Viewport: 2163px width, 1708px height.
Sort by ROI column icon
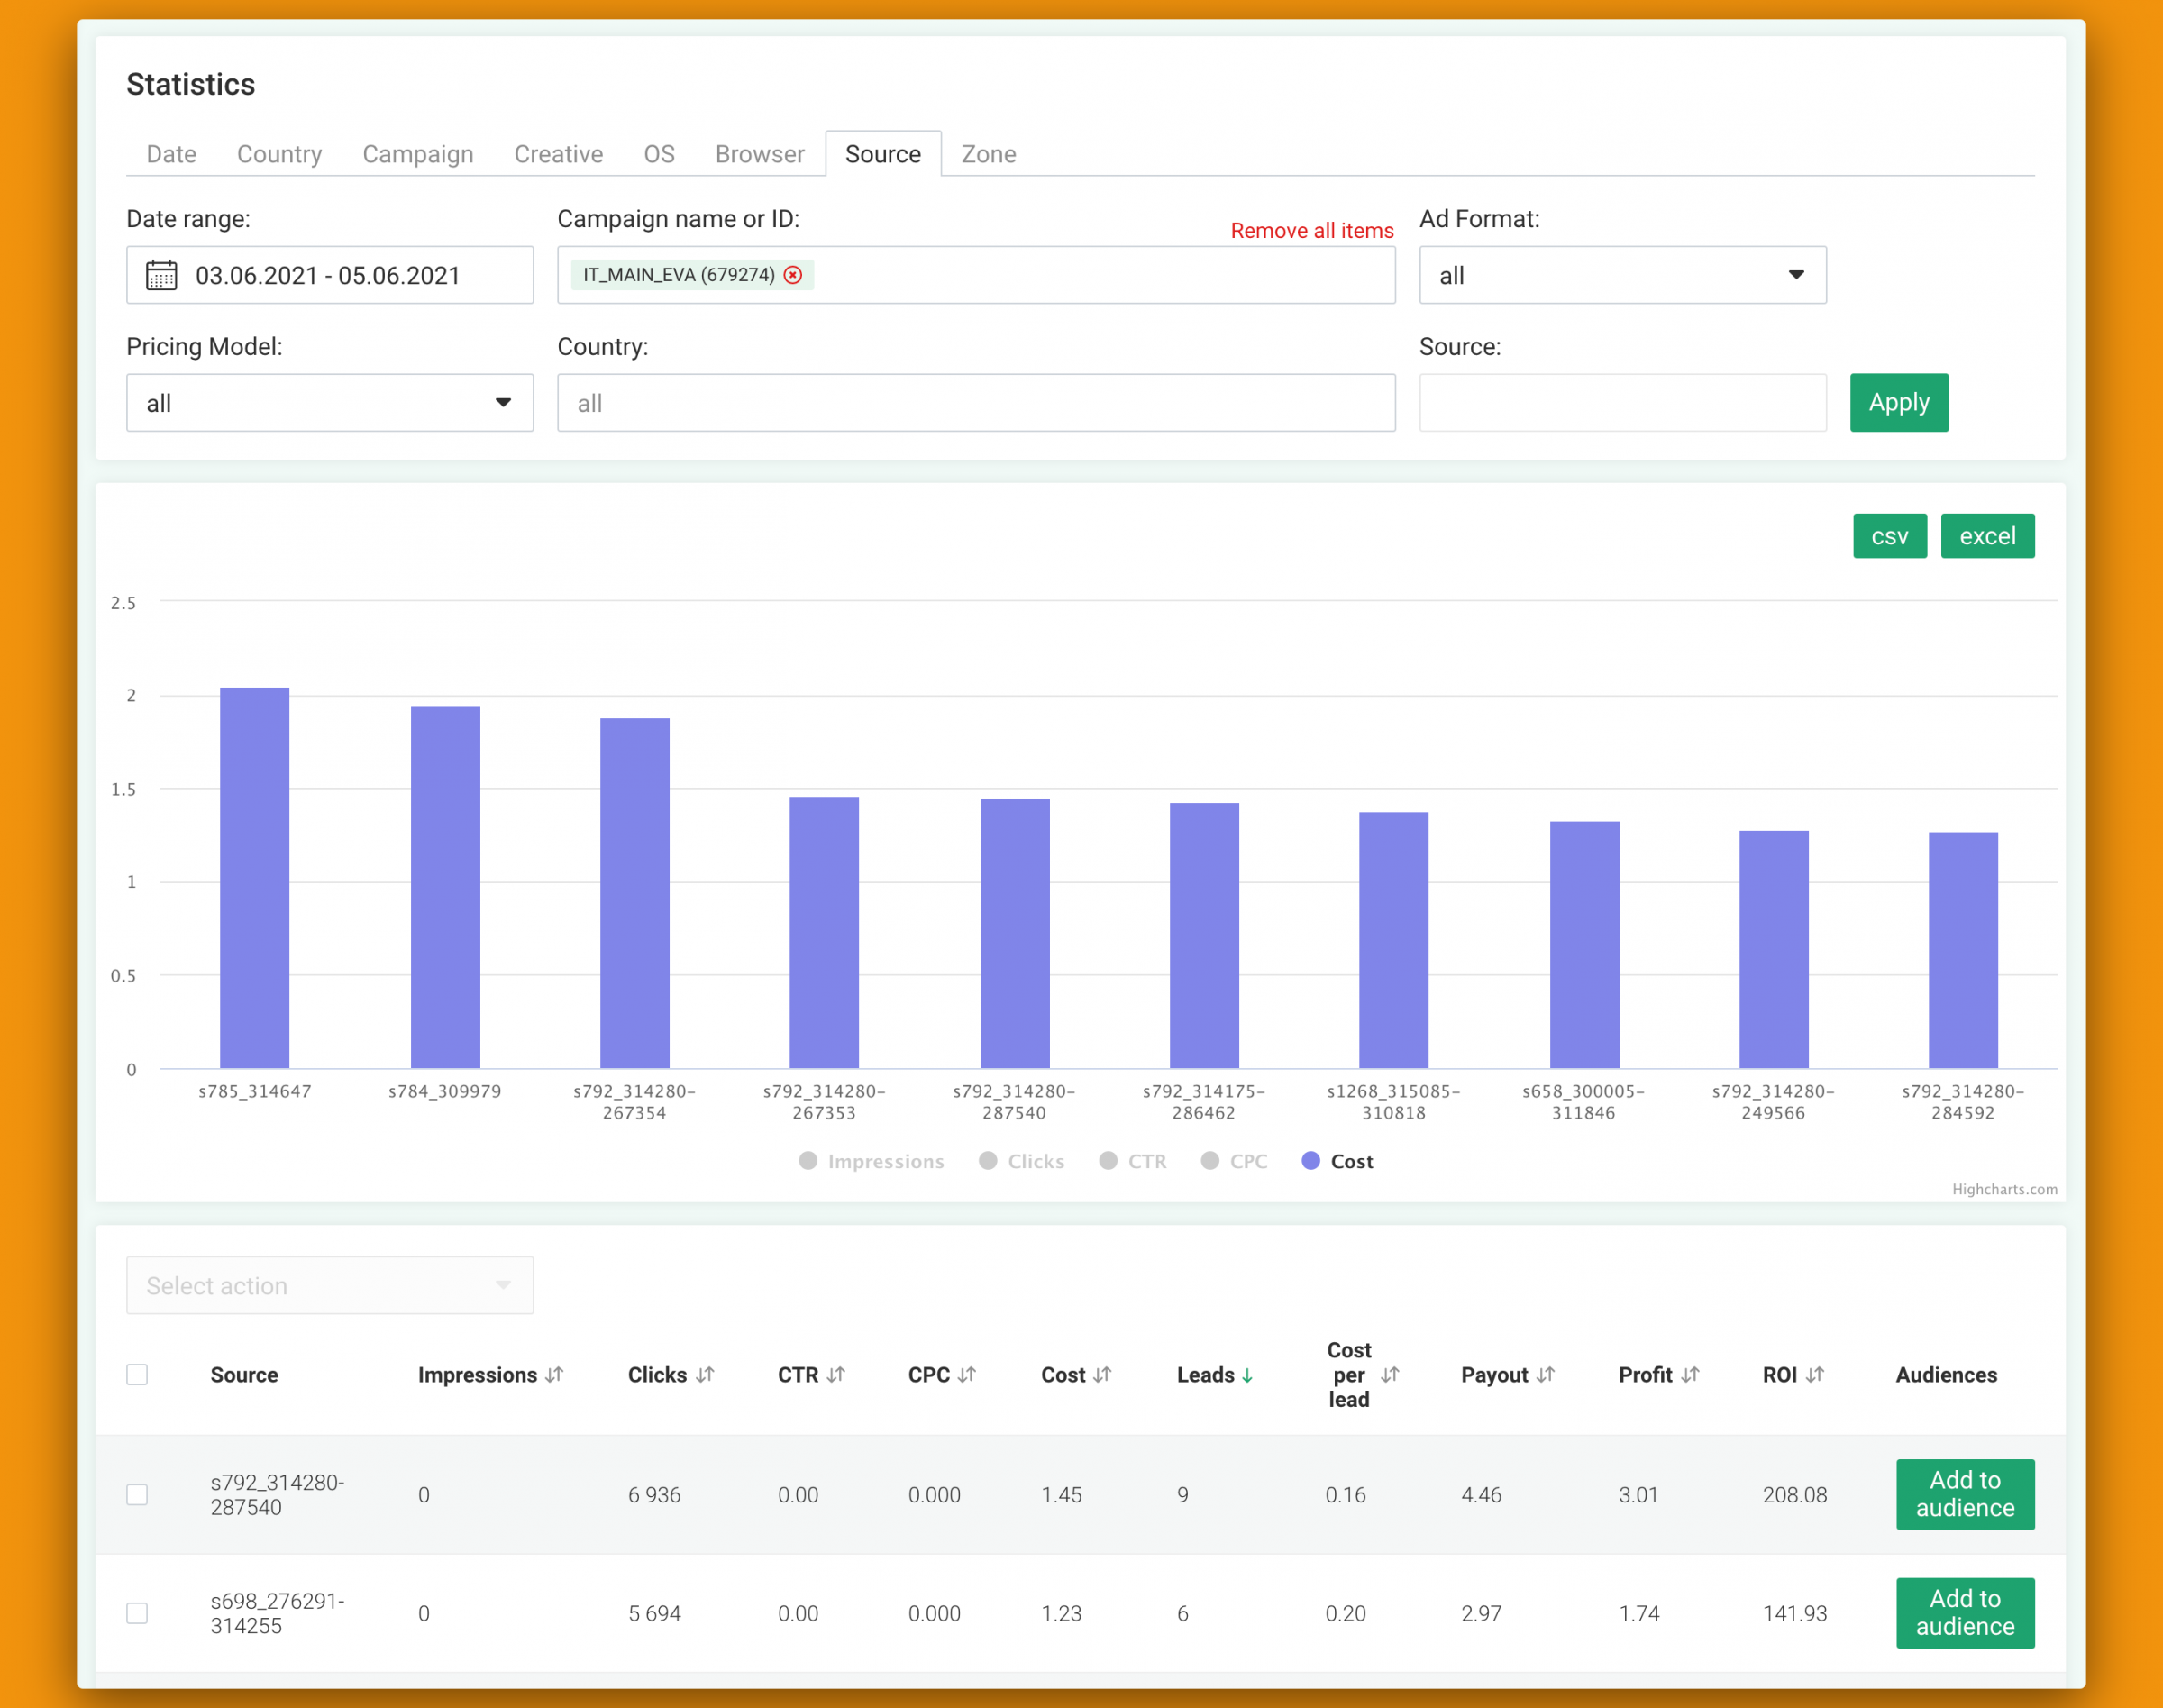click(1815, 1375)
